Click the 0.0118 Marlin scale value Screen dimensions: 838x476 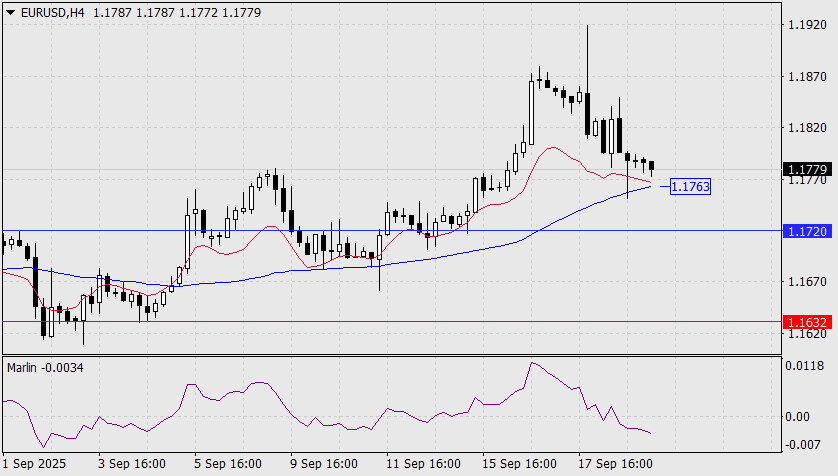(x=804, y=366)
